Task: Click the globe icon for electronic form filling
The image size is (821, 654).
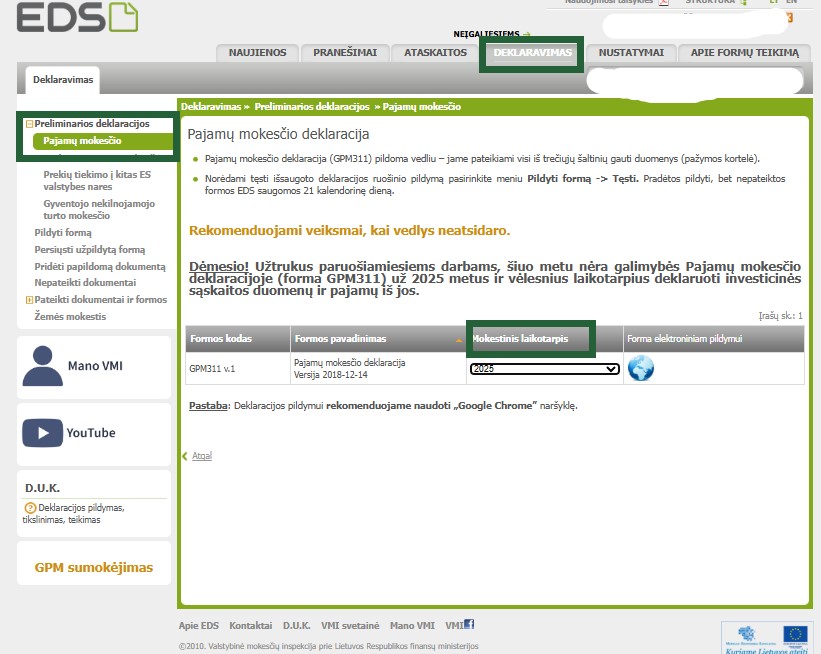Action: tap(640, 368)
